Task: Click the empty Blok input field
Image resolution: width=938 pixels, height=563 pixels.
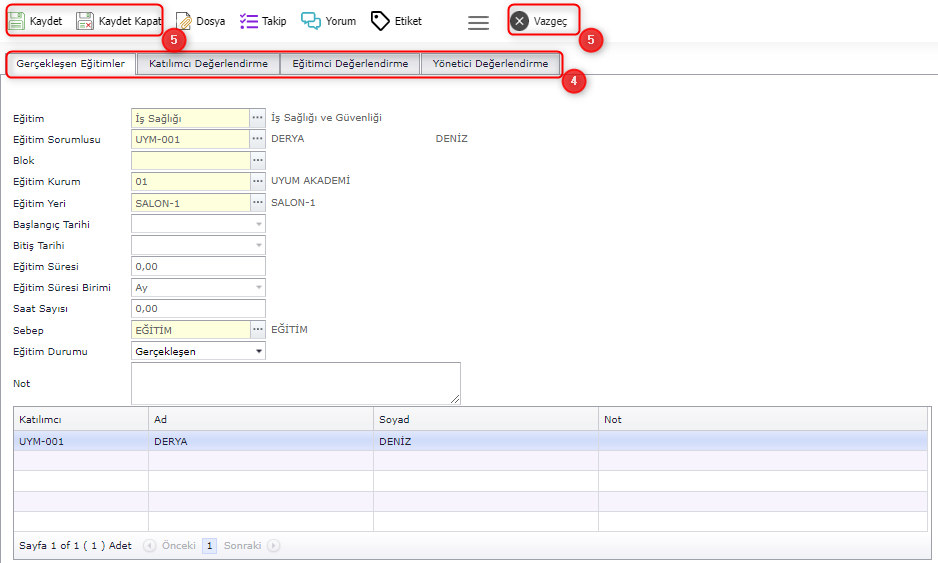Action: (190, 160)
